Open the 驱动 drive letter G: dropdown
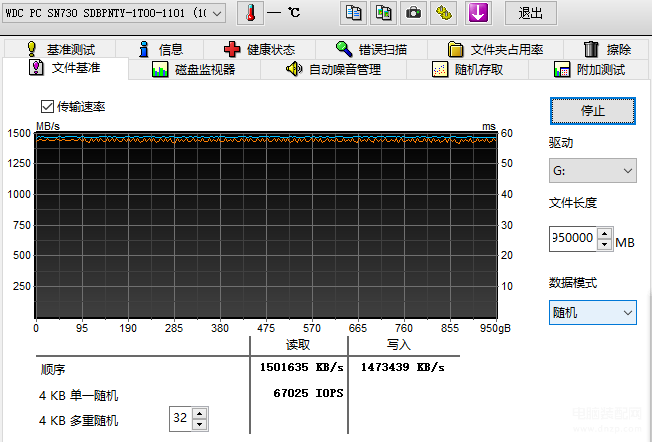This screenshot has height=442, width=652. pos(593,170)
